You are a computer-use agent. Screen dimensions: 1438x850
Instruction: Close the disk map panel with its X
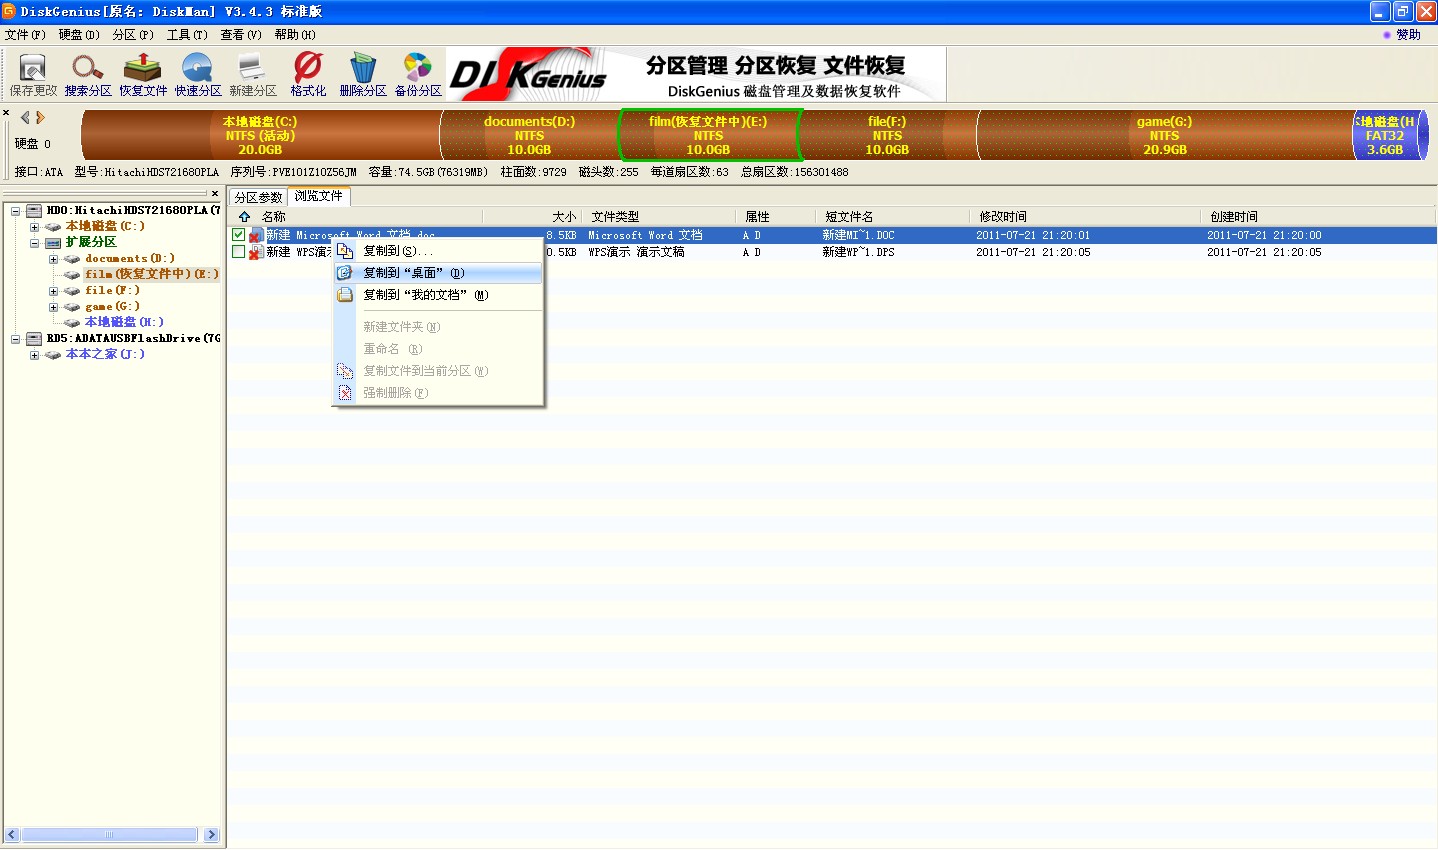6,113
